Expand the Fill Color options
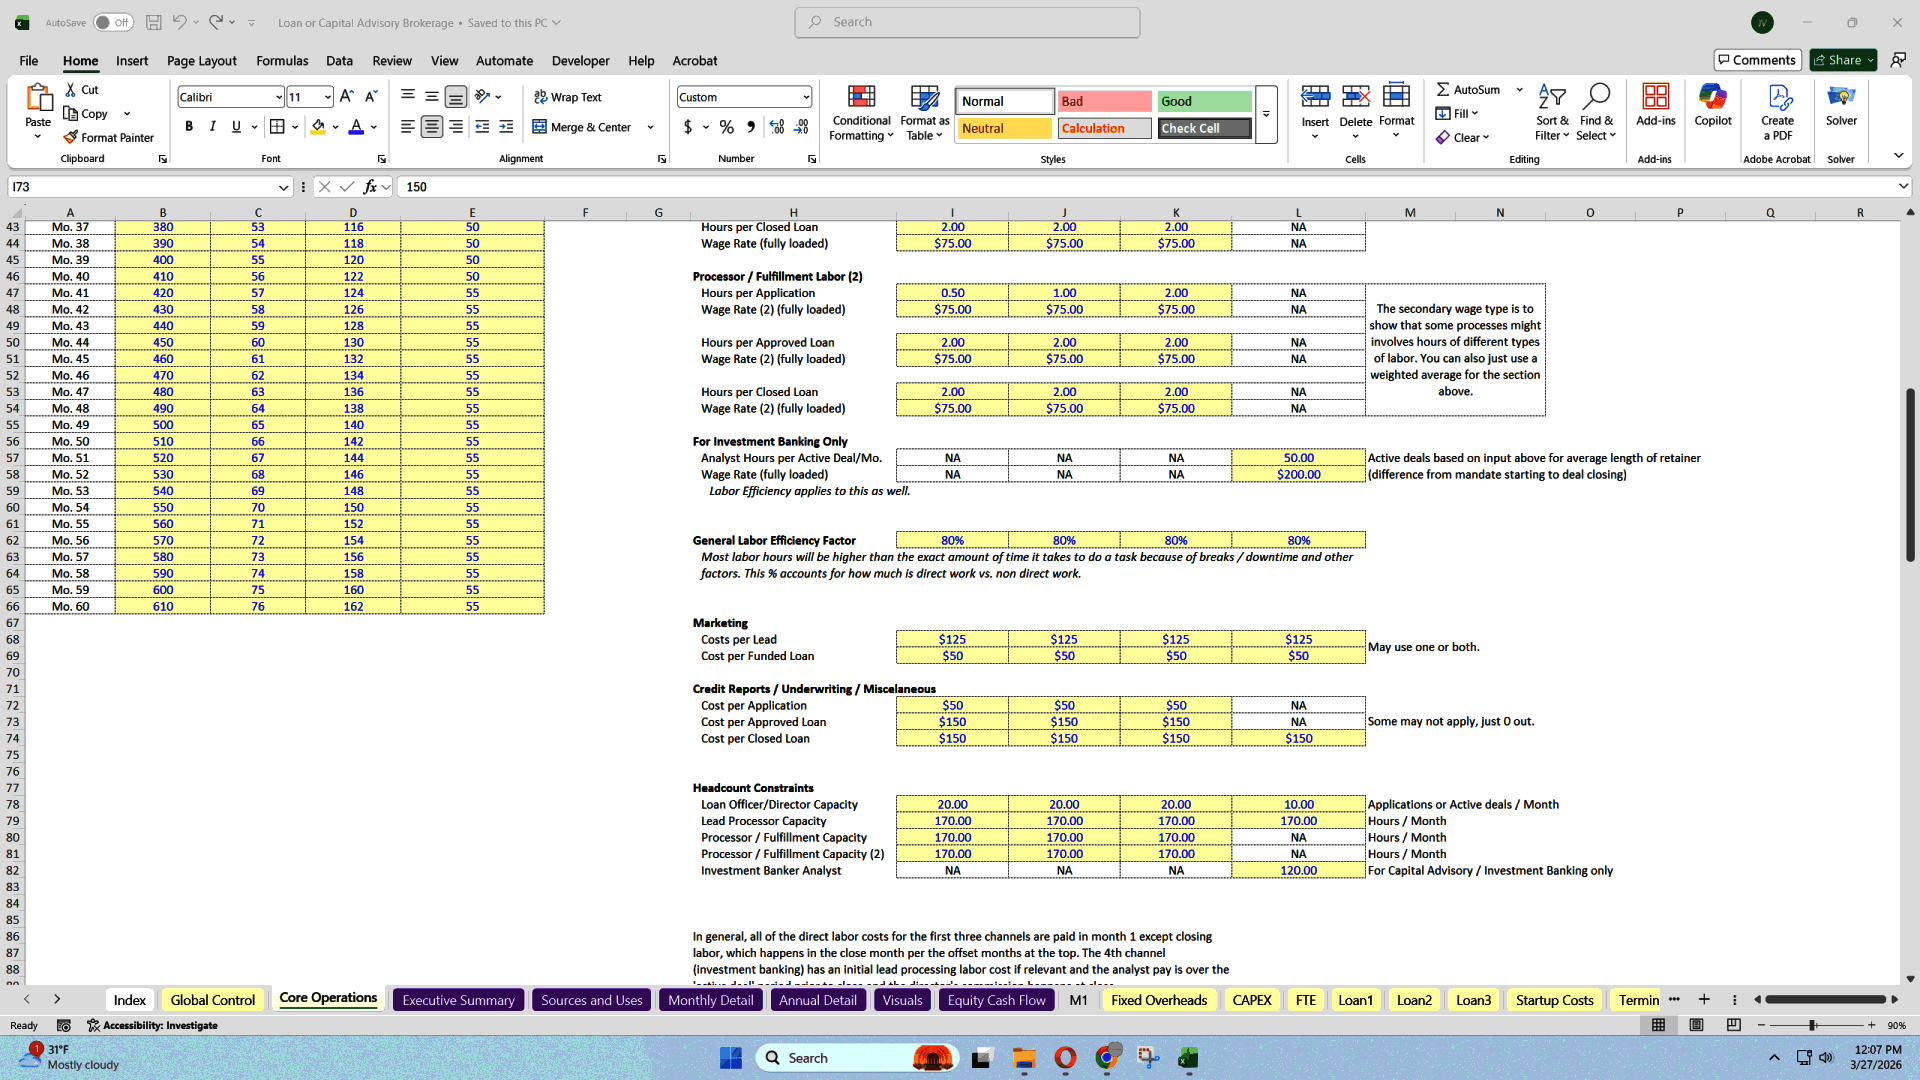 [335, 127]
